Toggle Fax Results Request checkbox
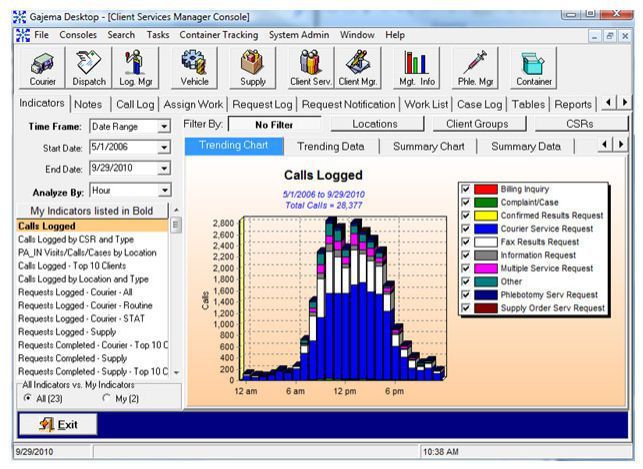Screen dimensions: 643x469 pyautogui.click(x=465, y=242)
